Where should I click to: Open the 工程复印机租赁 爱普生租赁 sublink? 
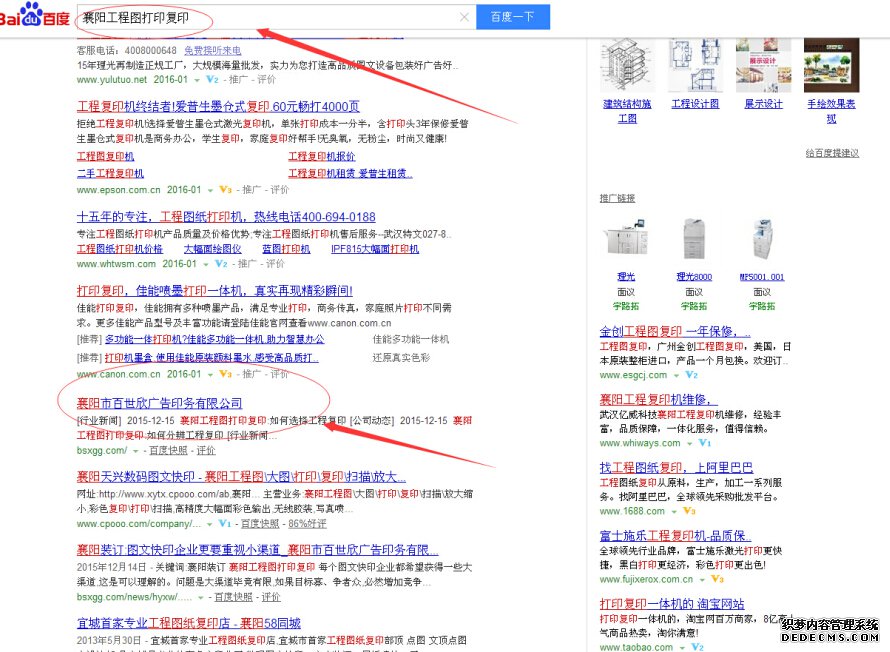tap(350, 173)
